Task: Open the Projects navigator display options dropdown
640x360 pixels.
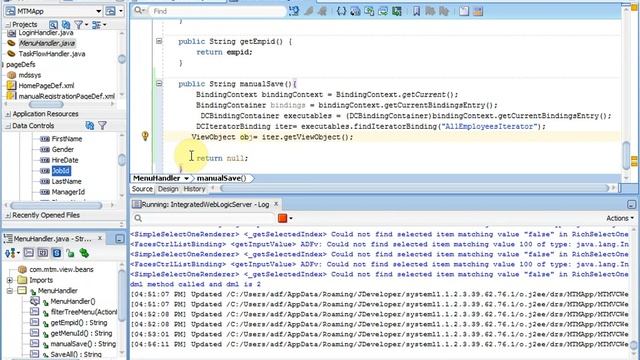Action: tap(98, 25)
